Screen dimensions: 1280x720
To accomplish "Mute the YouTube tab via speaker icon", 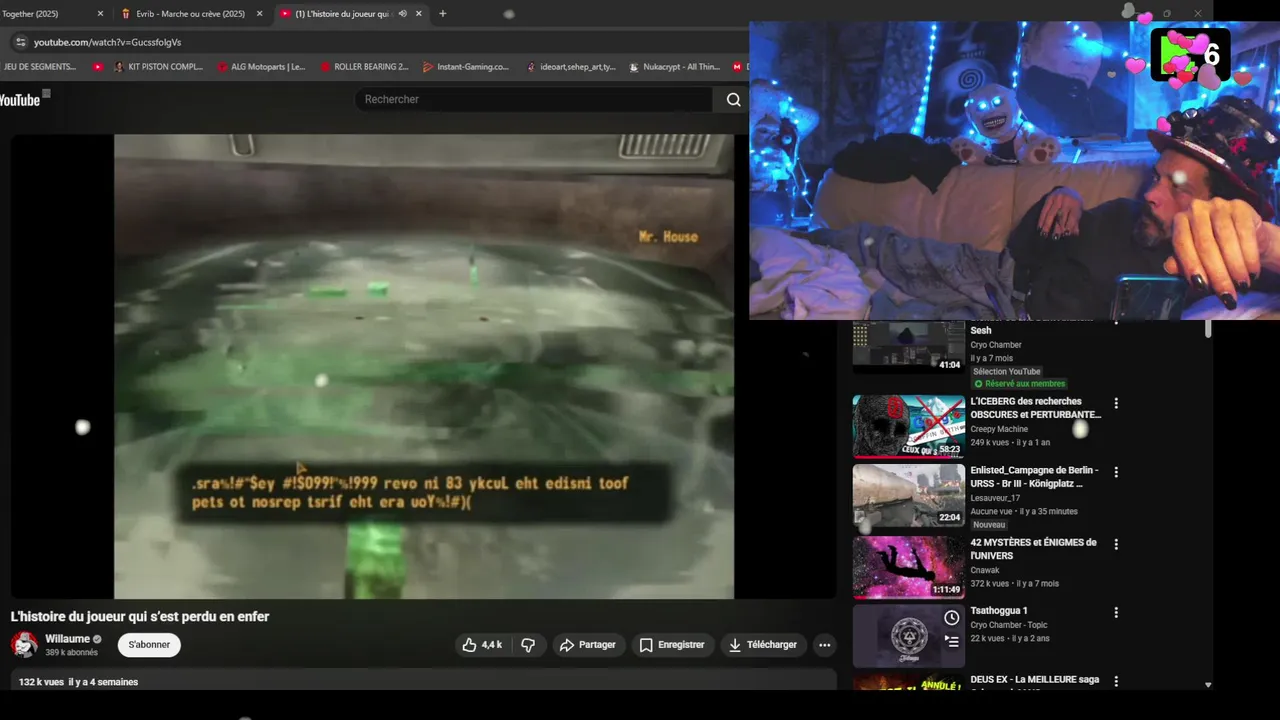I will [402, 14].
